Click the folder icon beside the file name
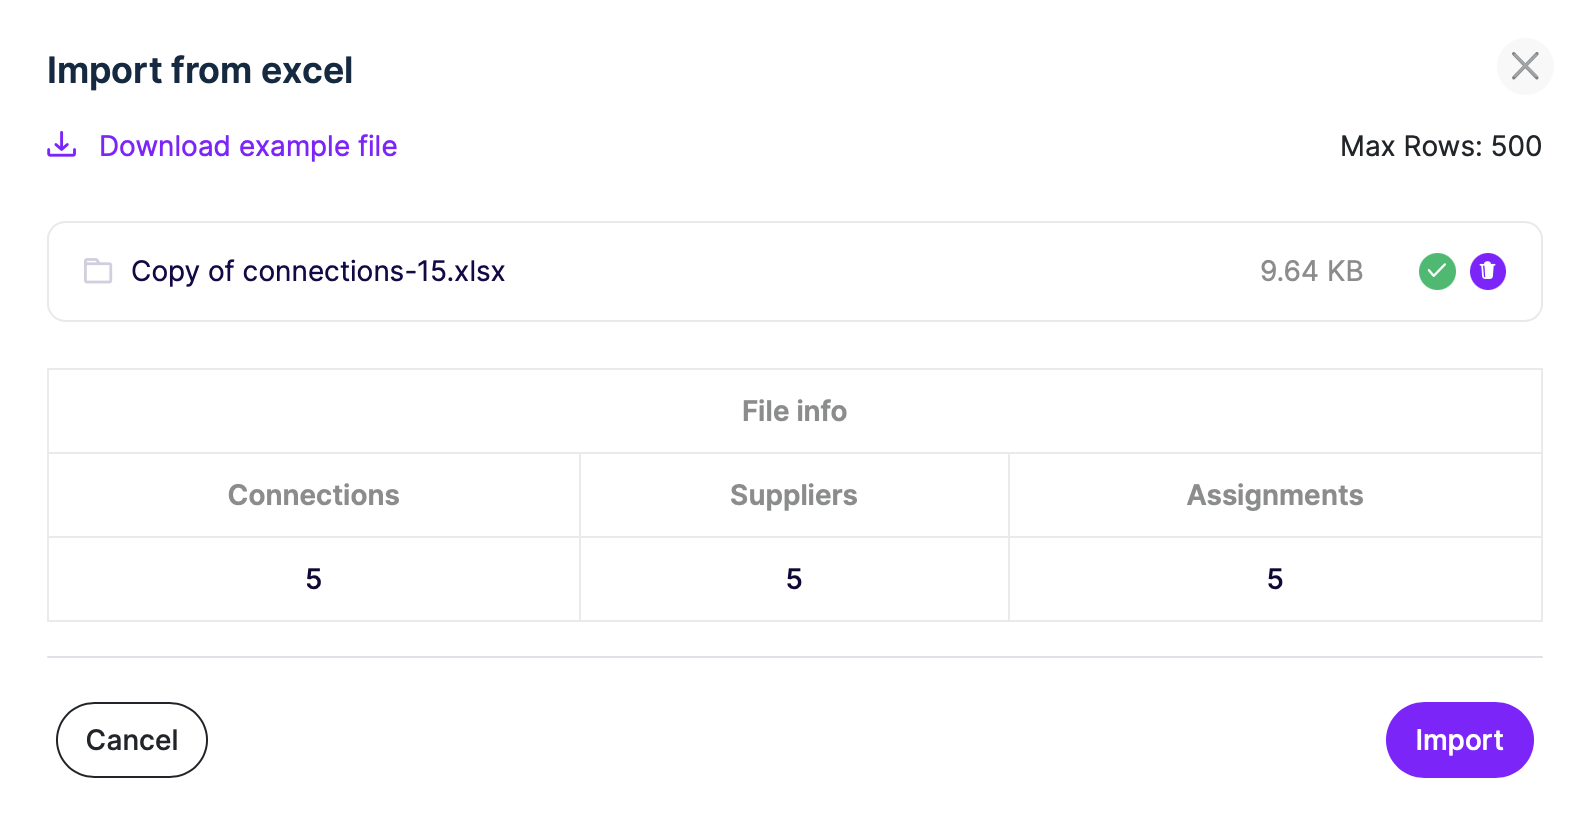 click(98, 271)
